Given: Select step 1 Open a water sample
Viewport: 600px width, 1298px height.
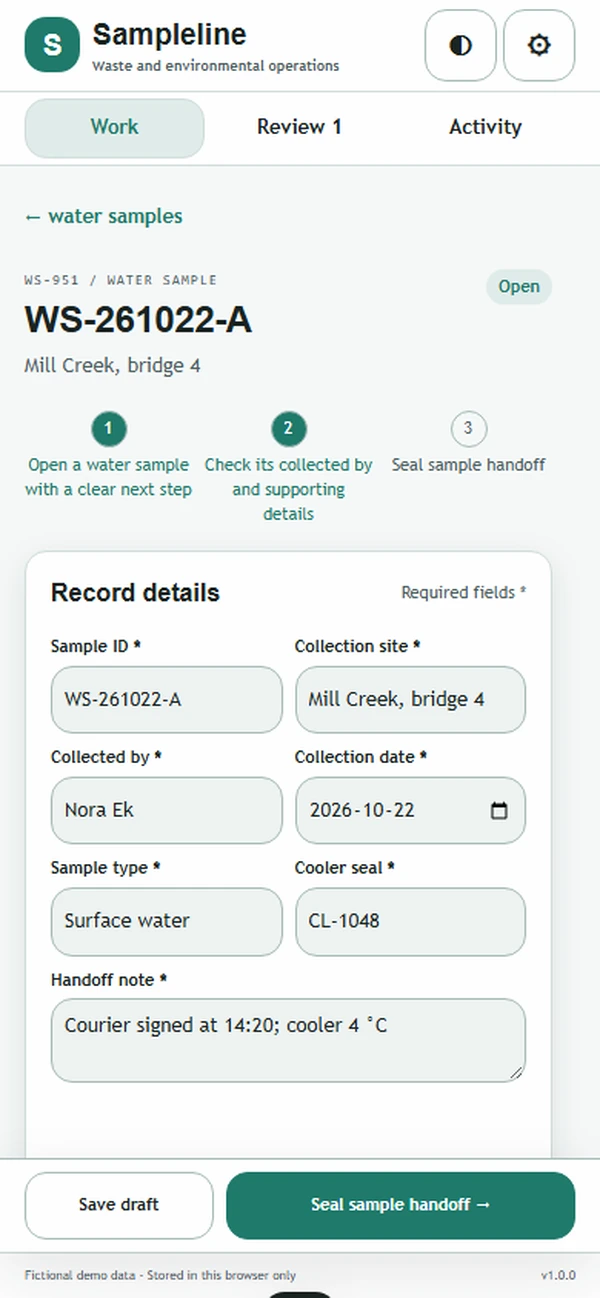Looking at the screenshot, I should [108, 457].
